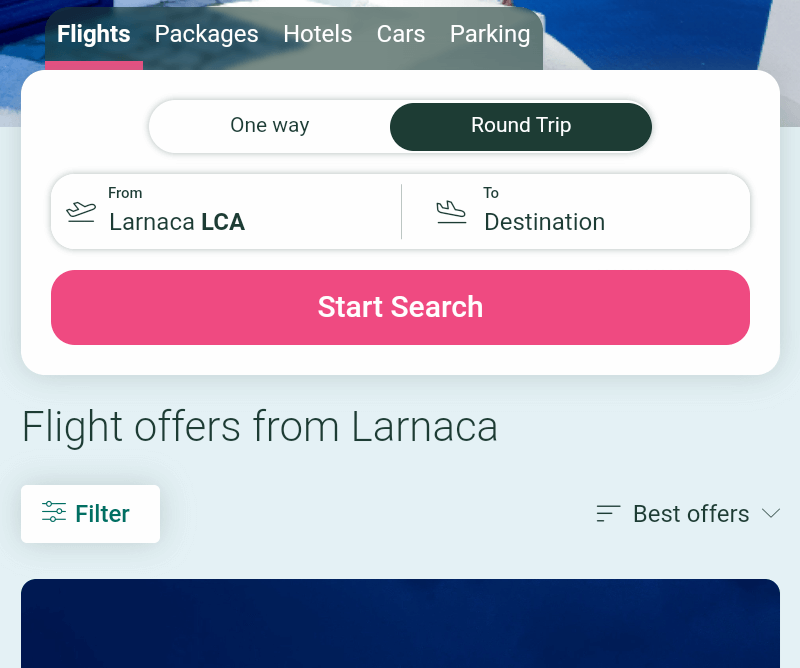Click the Flight offers from Larnaca heading
The height and width of the screenshot is (668, 800).
(x=260, y=427)
